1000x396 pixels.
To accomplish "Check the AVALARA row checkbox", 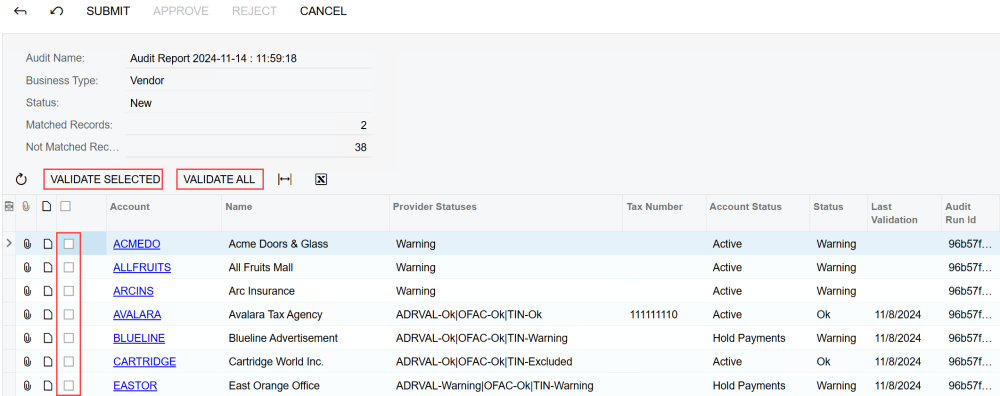I will point(69,314).
